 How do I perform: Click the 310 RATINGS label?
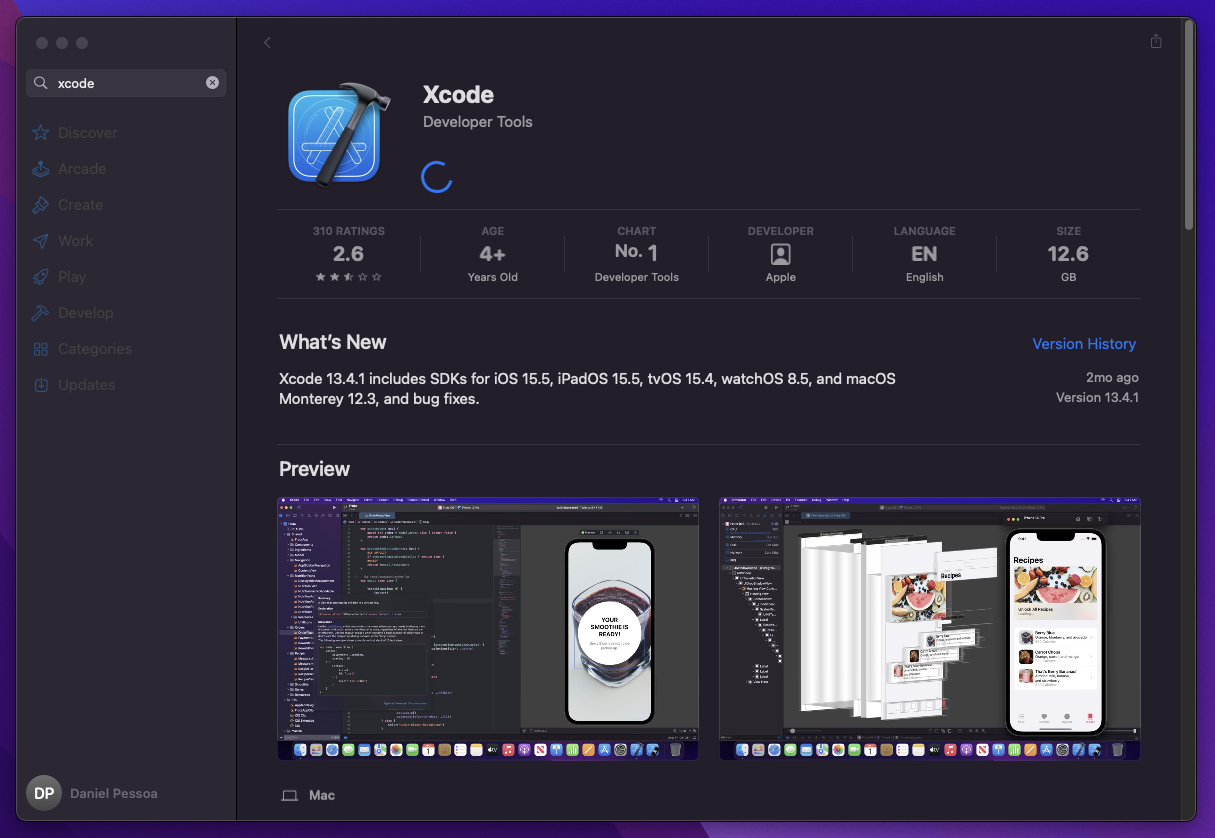pyautogui.click(x=349, y=231)
